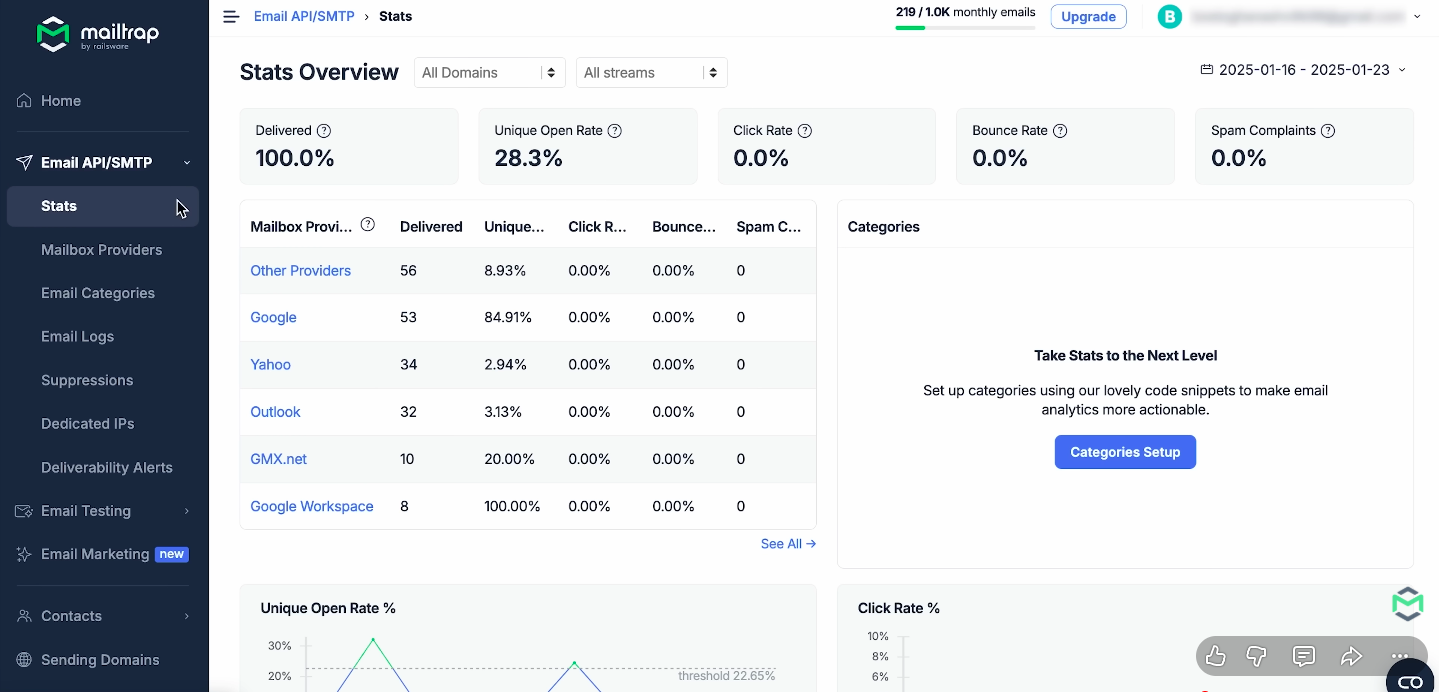Select Stats in the sidebar
This screenshot has height=692, width=1439.
(103, 206)
